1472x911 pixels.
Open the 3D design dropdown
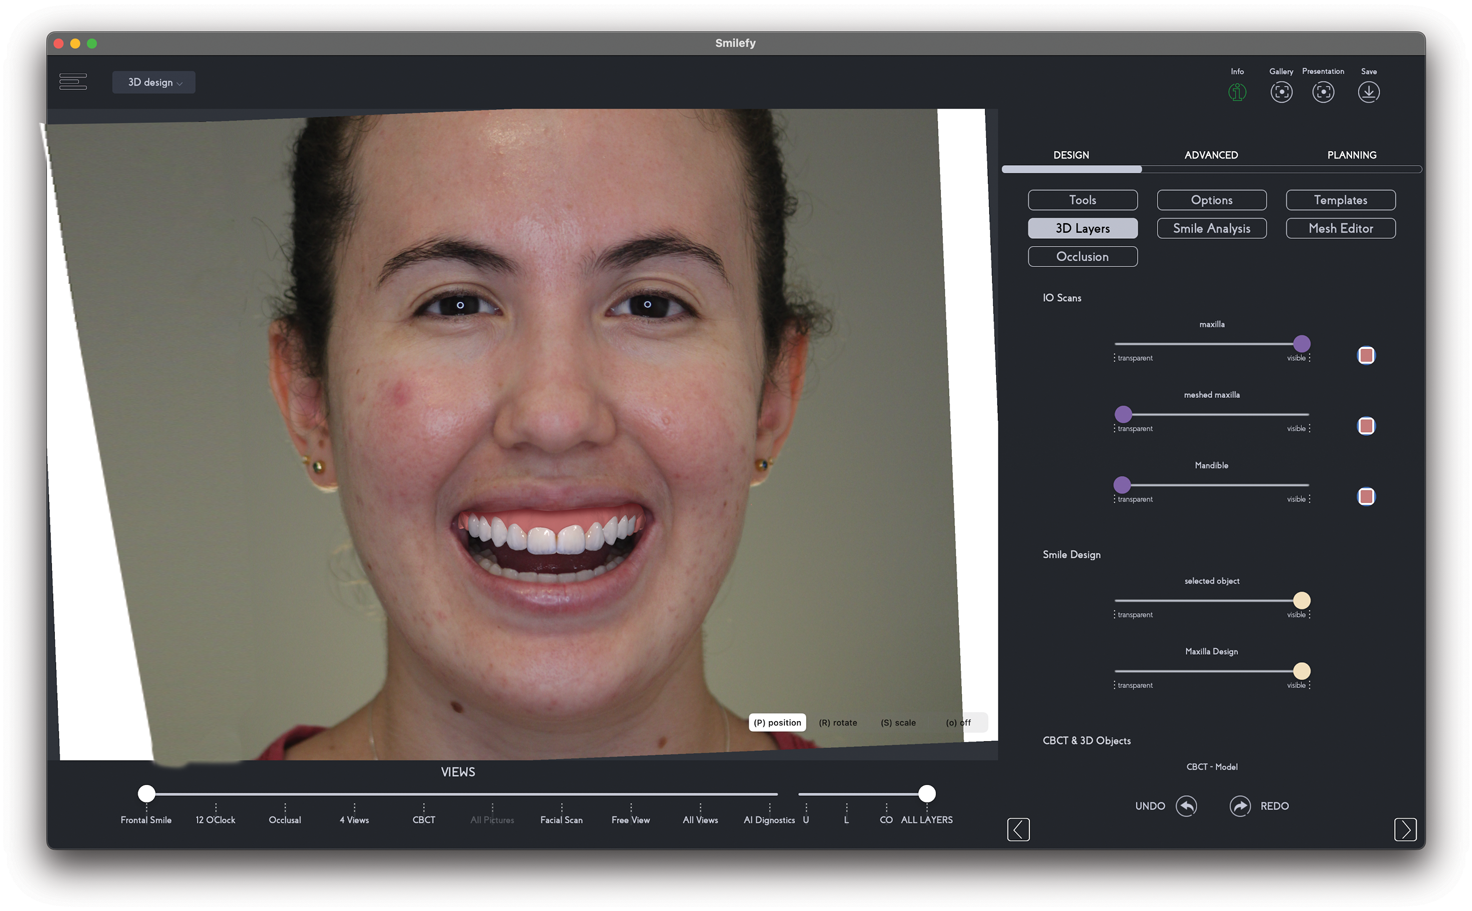(x=154, y=82)
